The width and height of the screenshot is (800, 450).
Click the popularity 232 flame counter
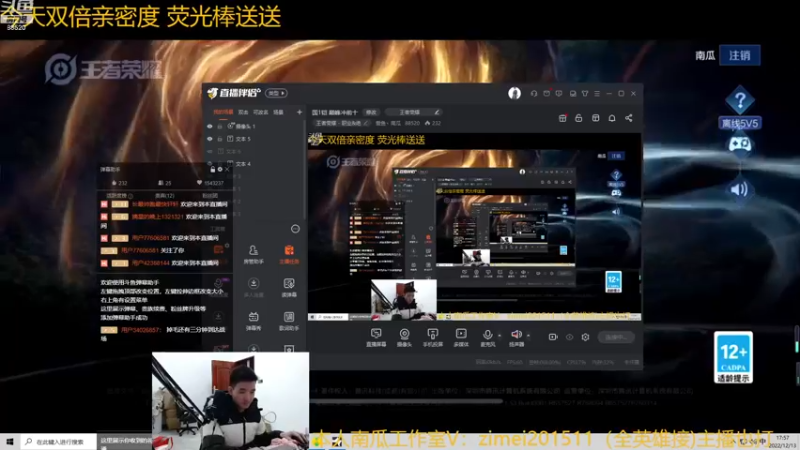[x=433, y=123]
